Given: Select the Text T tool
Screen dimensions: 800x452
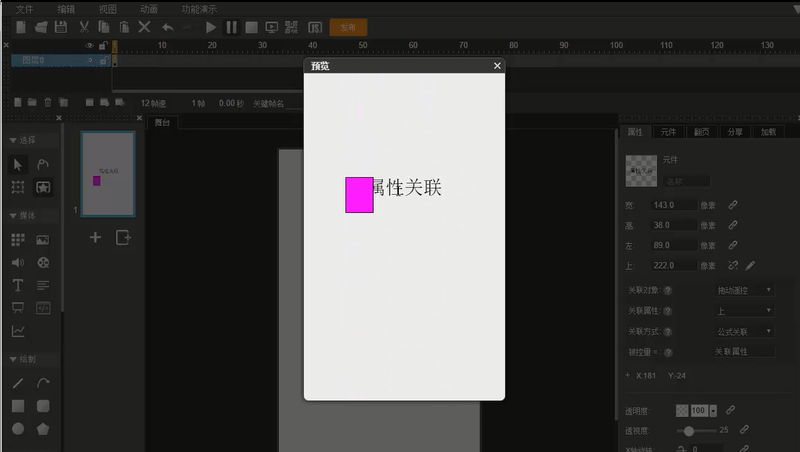Looking at the screenshot, I should pos(18,285).
